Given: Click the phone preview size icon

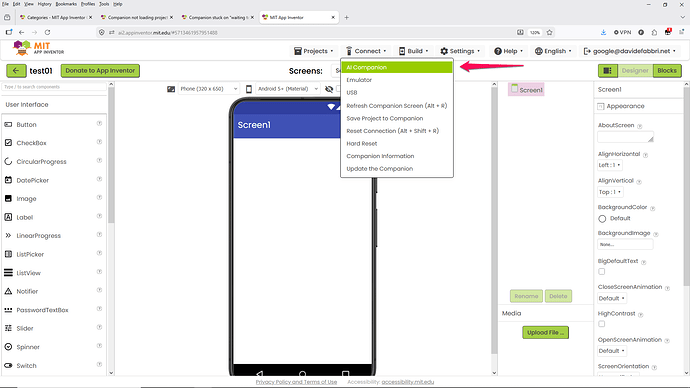Looking at the screenshot, I should pos(171,89).
